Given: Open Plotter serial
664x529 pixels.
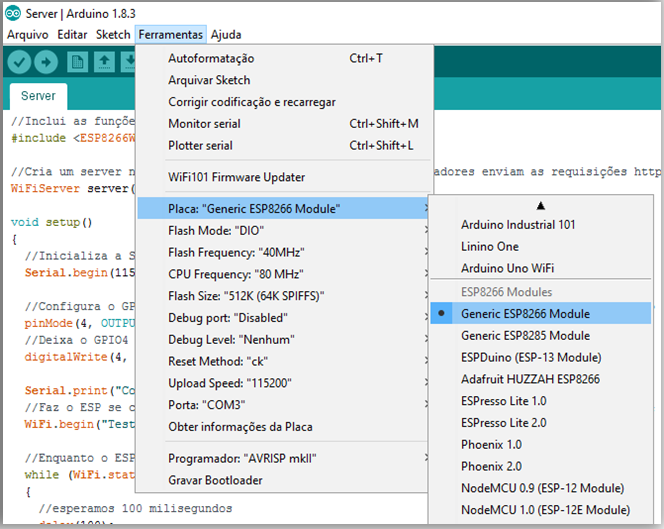Looking at the screenshot, I should tap(285, 146).
